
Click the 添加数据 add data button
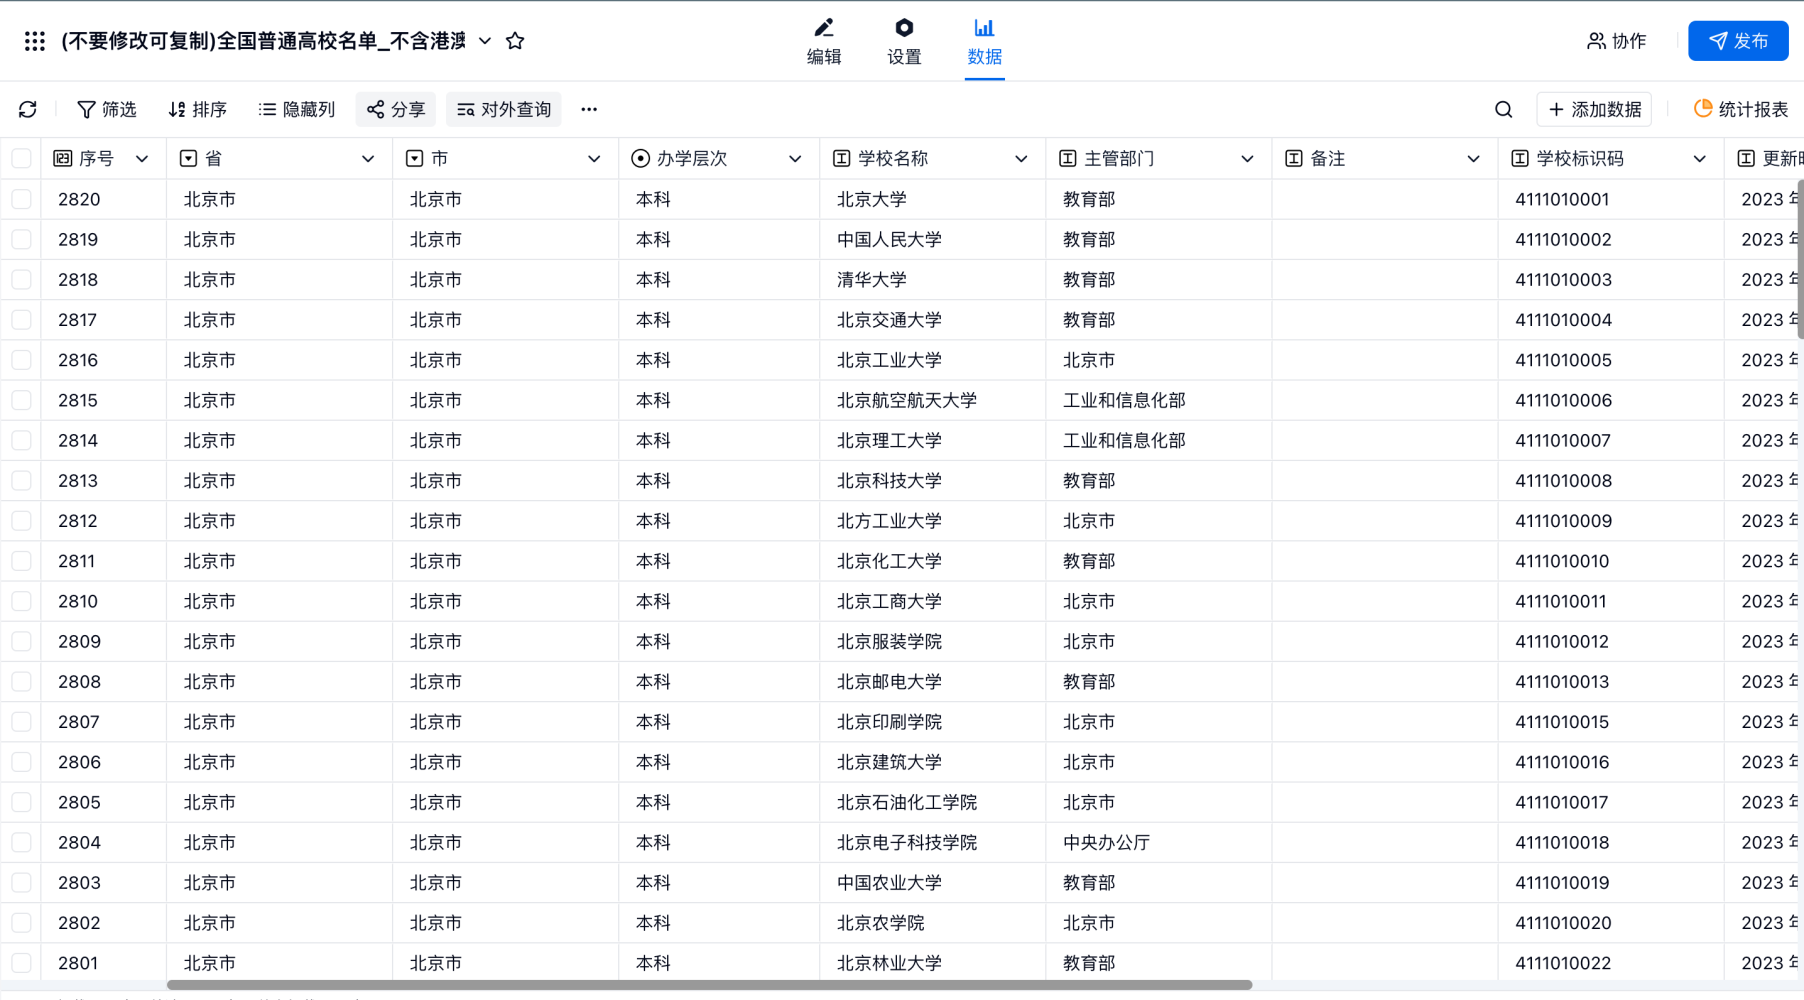1595,109
